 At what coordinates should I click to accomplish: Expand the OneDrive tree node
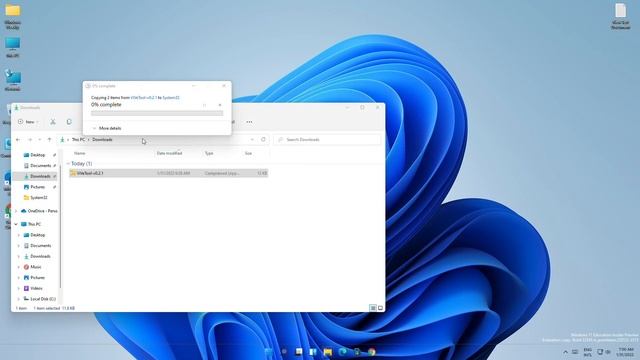point(16,211)
